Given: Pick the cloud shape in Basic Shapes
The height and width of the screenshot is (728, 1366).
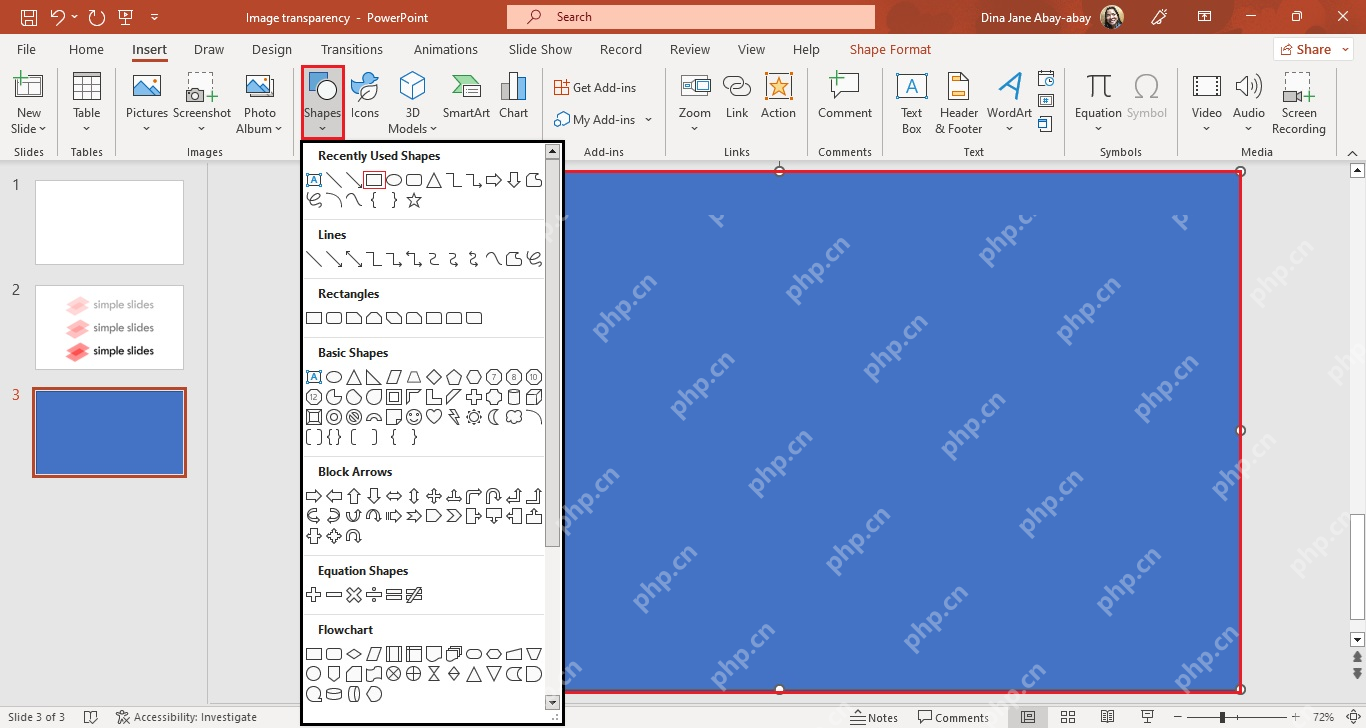Looking at the screenshot, I should 514,417.
